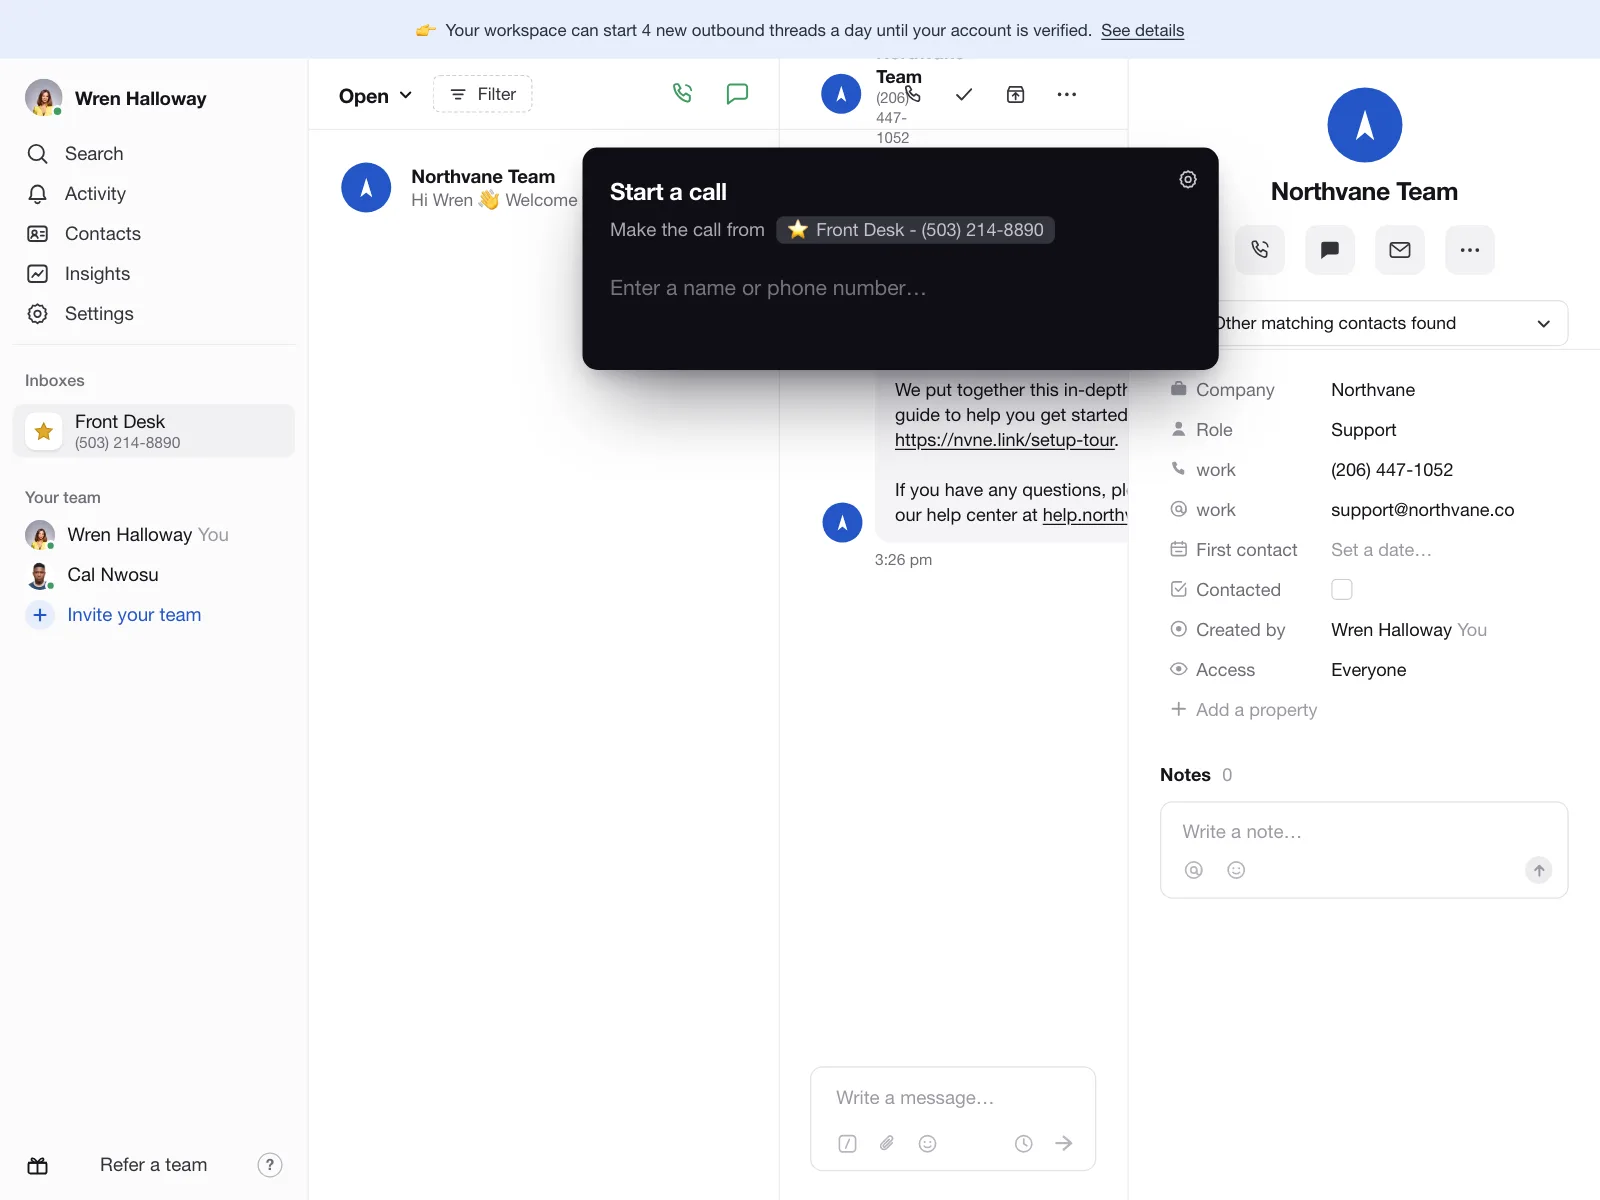Select the Front Desk inbox
Screen dimensions: 1600x1200
(x=154, y=431)
